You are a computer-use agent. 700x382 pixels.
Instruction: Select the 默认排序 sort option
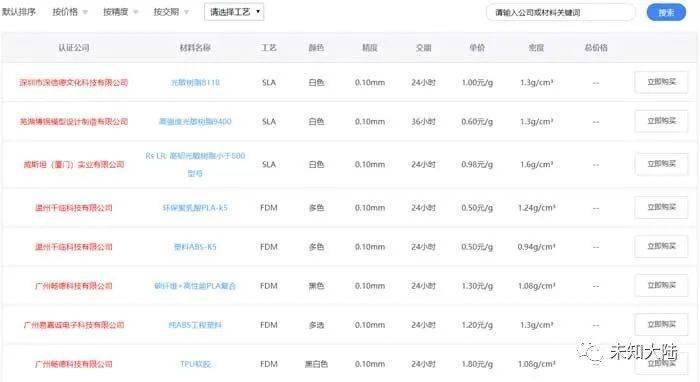tap(19, 12)
